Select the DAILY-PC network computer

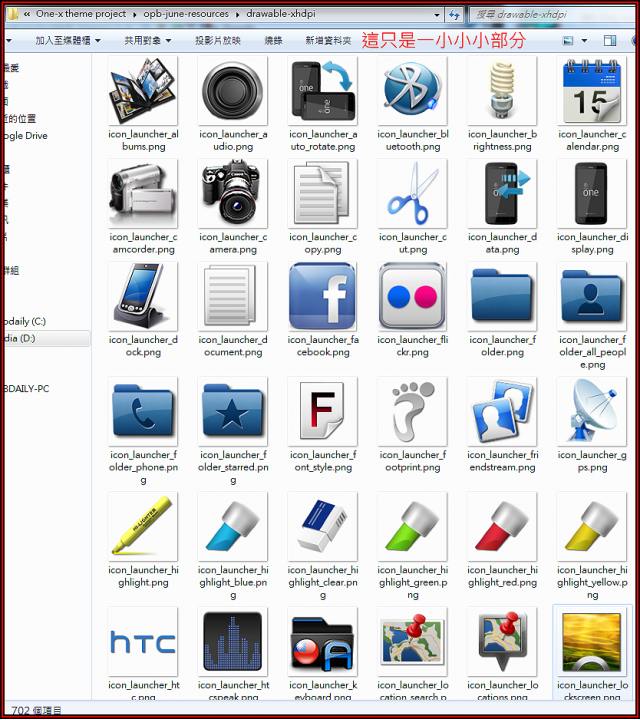pyautogui.click(x=27, y=389)
